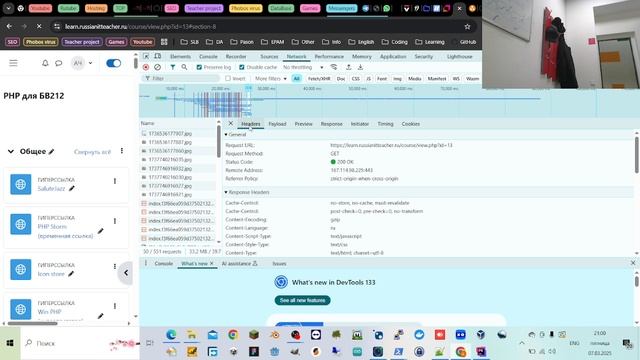
Task: Import HAR file with upload icon
Action: tap(349, 67)
